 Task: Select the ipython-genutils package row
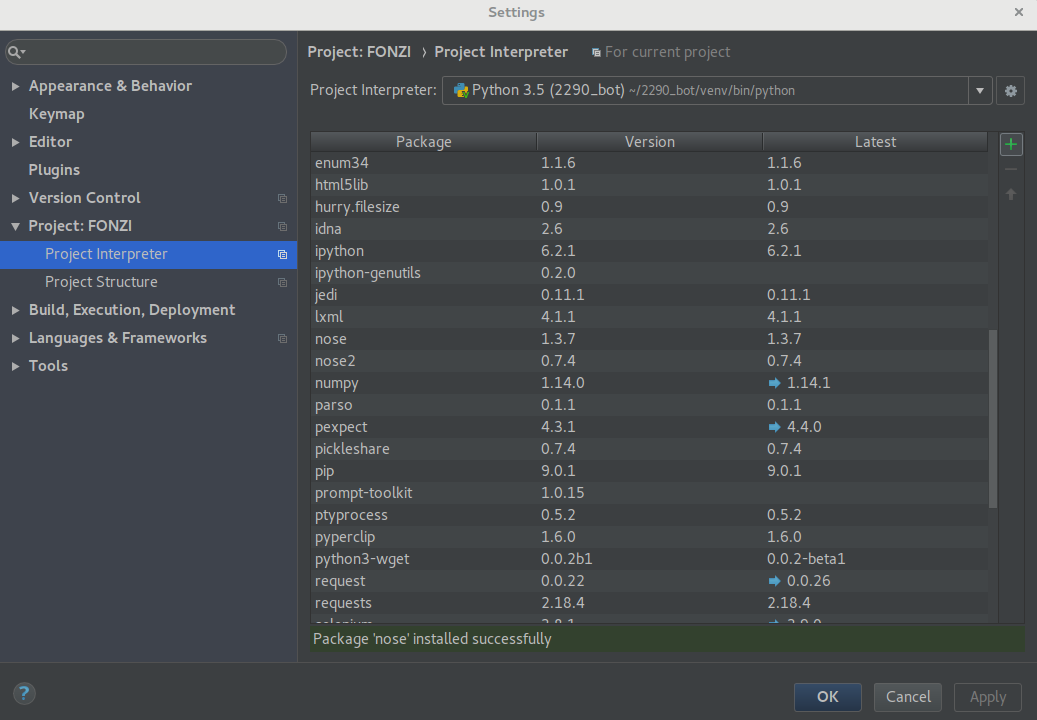[649, 273]
